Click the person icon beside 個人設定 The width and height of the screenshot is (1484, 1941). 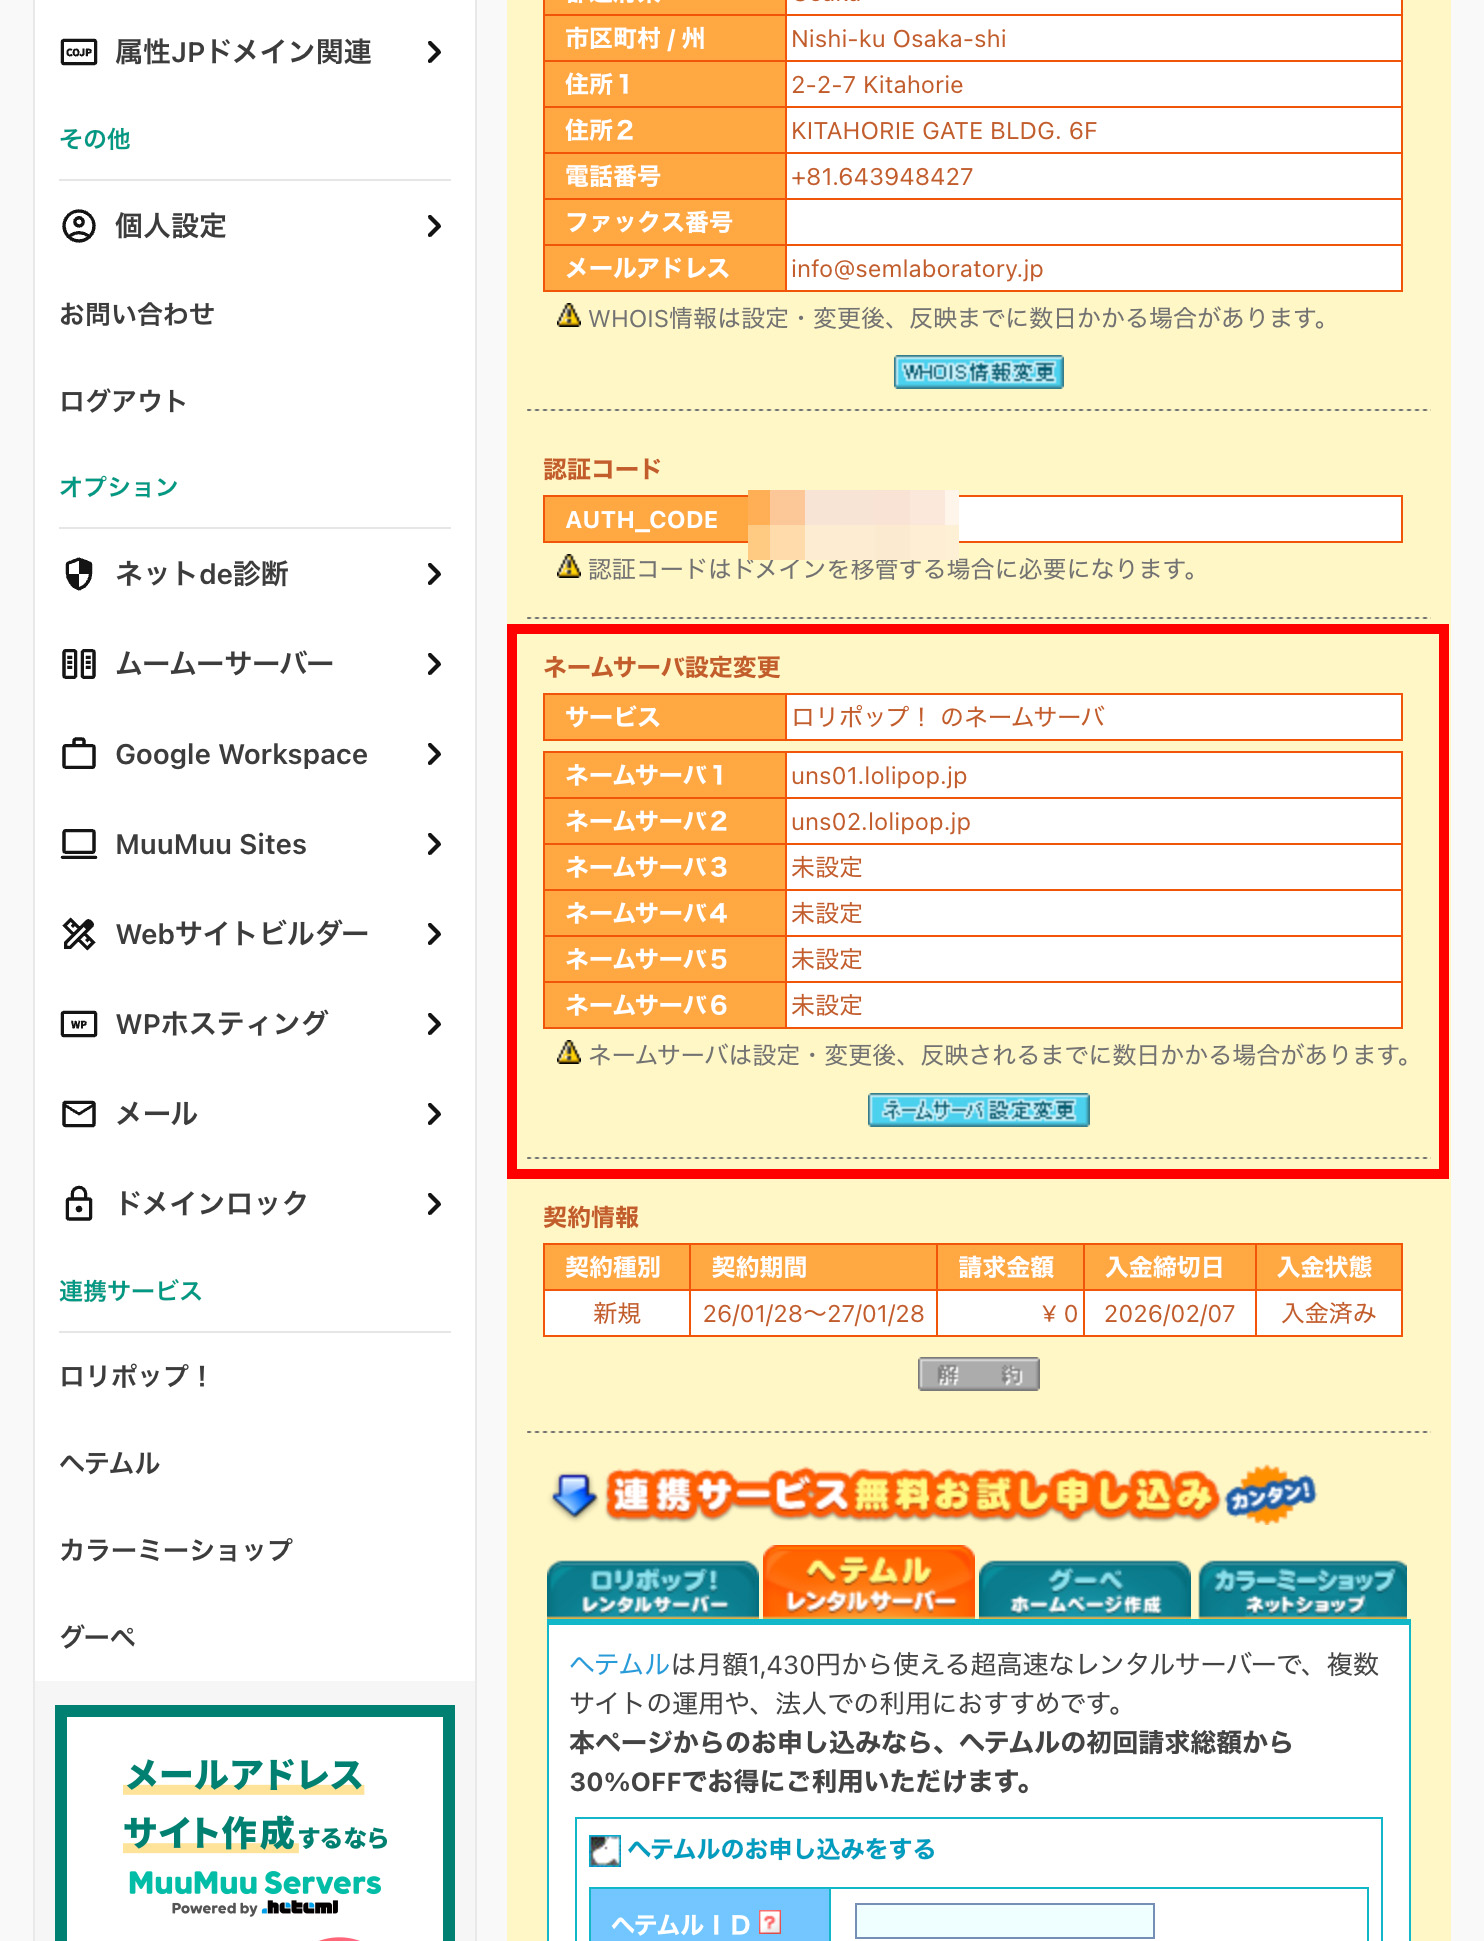pos(79,226)
